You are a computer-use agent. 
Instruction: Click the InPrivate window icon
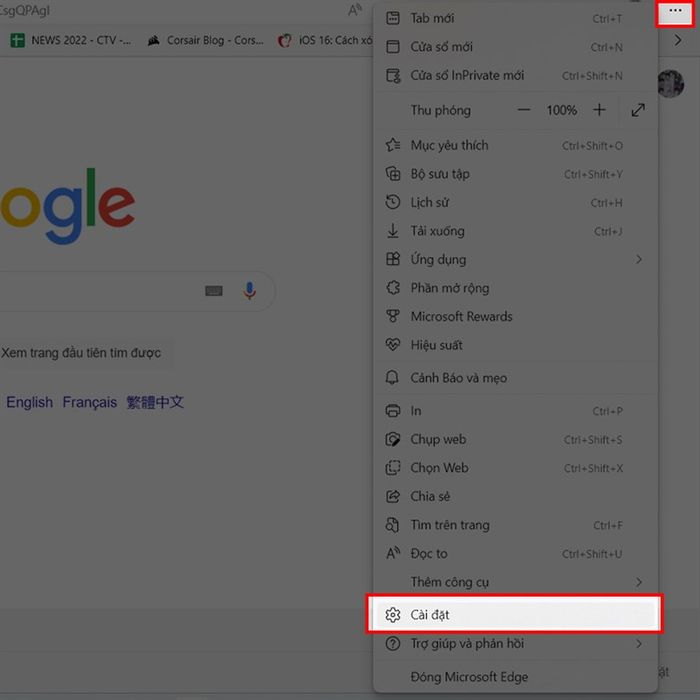coord(393,75)
